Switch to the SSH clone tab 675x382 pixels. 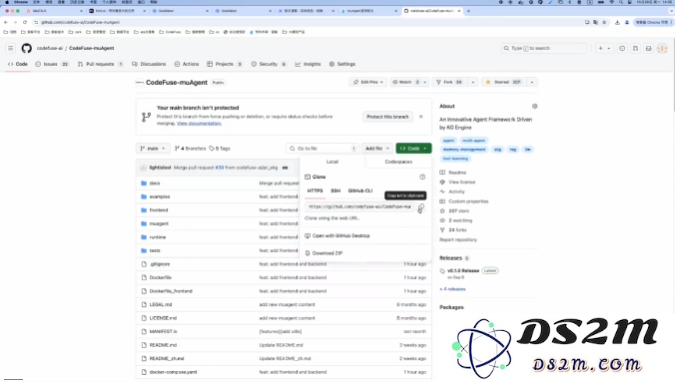point(336,191)
